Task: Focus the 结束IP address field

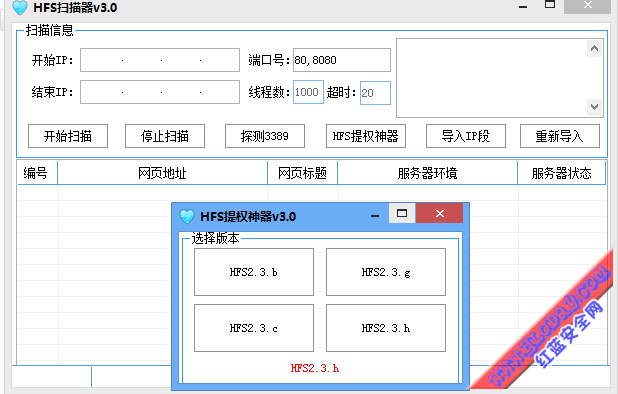Action: coord(160,92)
